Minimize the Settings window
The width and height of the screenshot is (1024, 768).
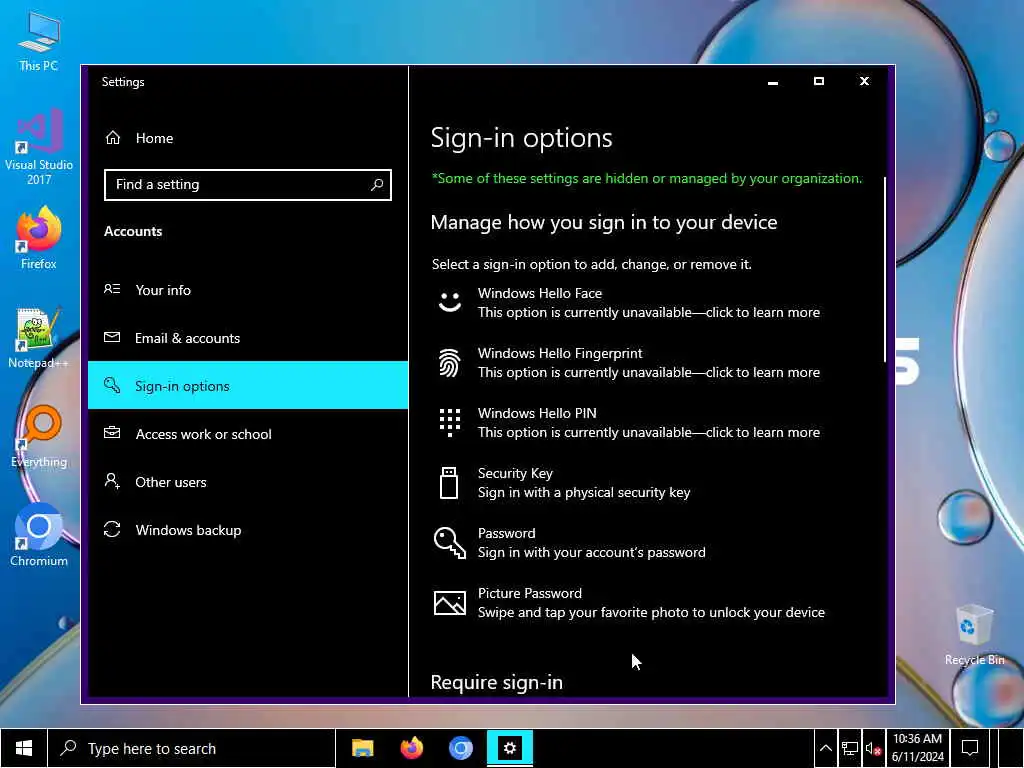(x=773, y=82)
